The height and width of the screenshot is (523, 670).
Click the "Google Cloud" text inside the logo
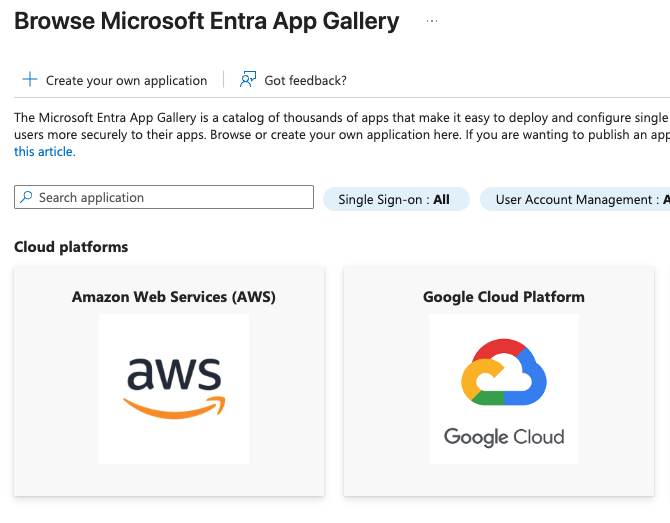pyautogui.click(x=504, y=437)
